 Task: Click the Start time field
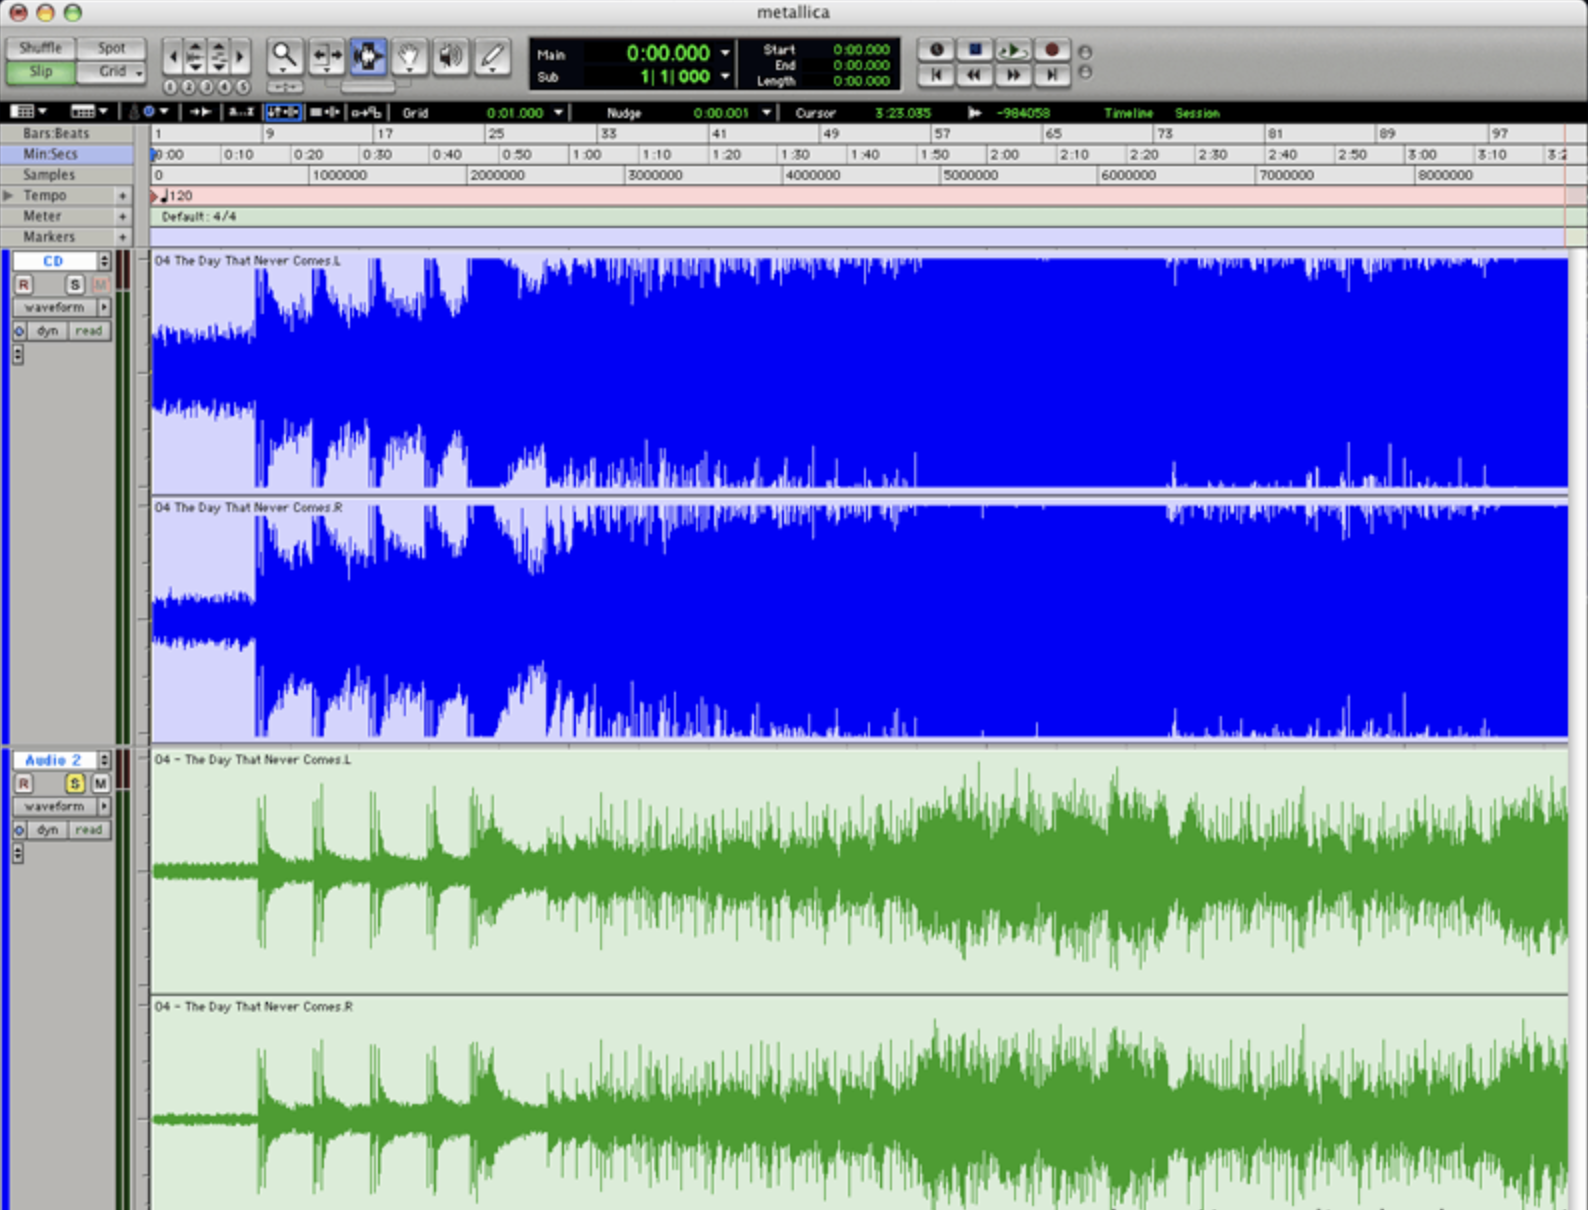coord(862,49)
